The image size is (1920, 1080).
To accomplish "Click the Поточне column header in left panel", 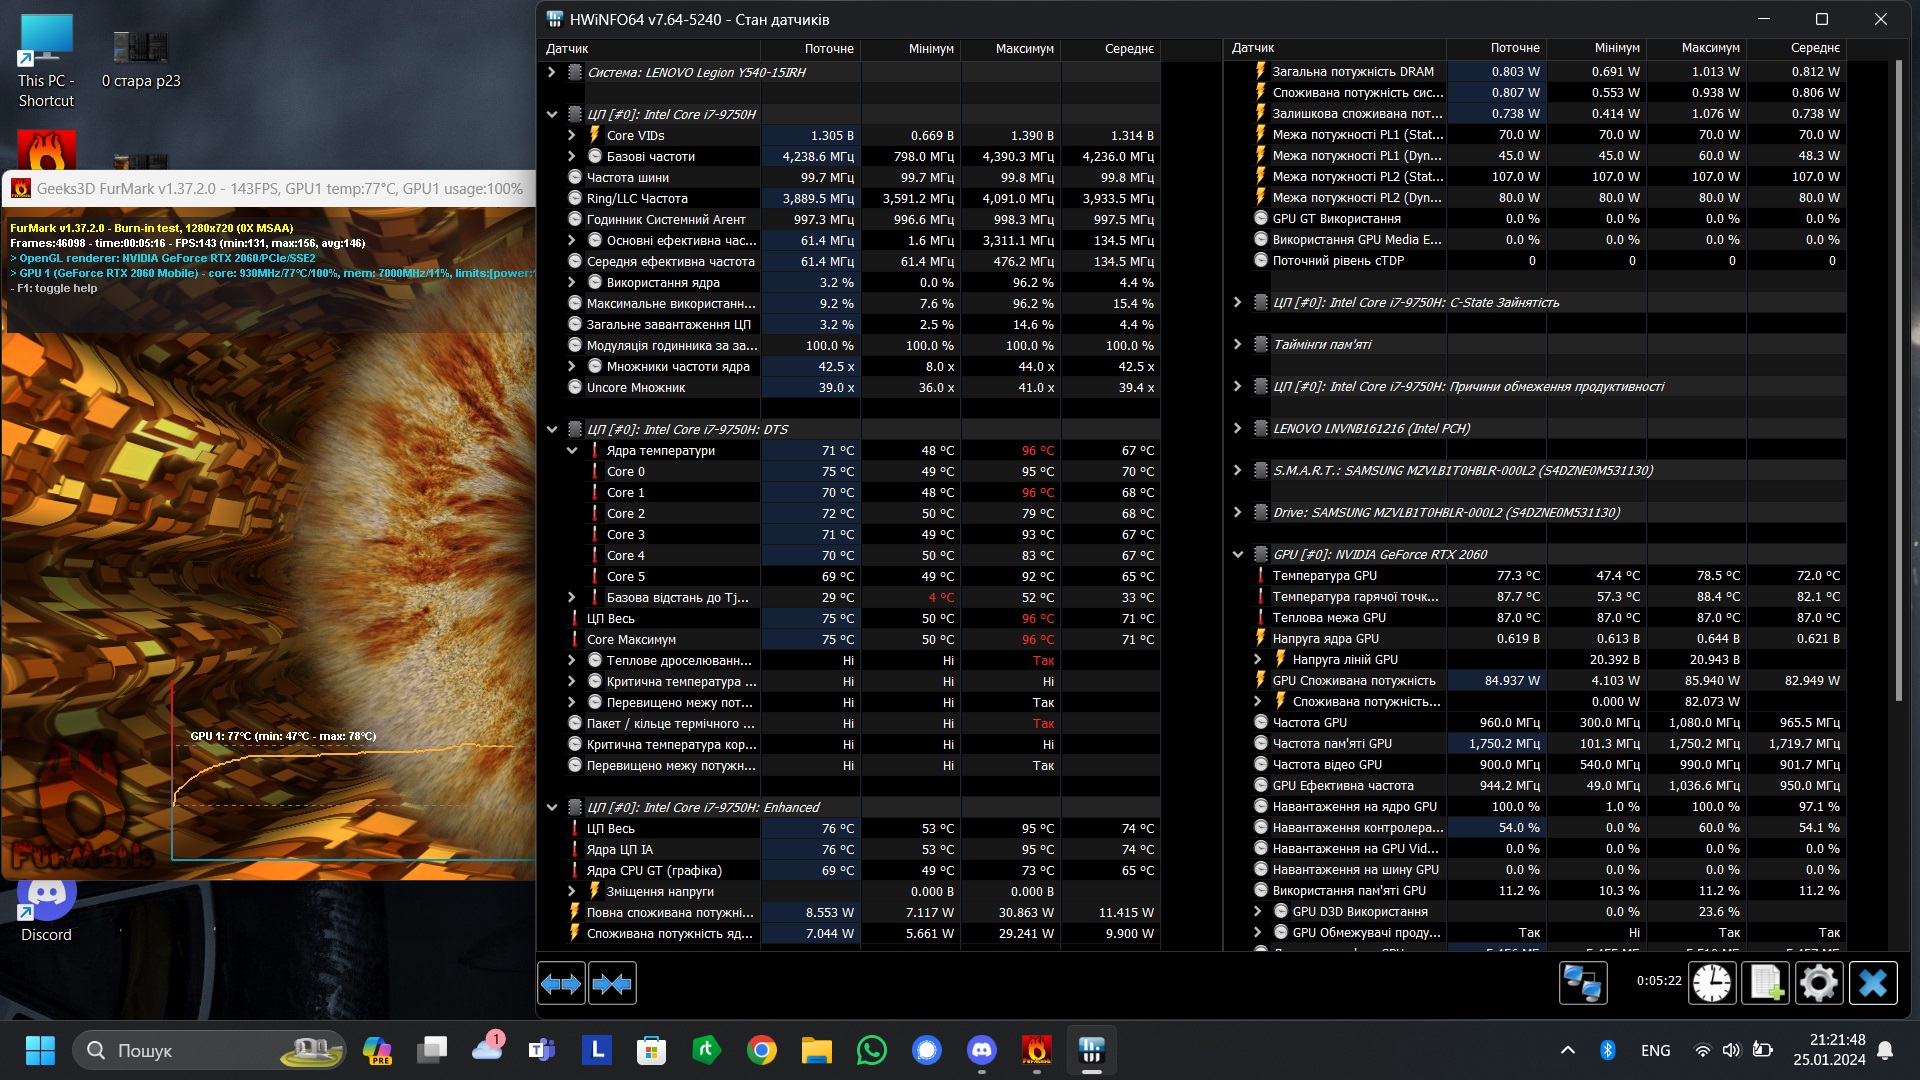I will point(810,48).
